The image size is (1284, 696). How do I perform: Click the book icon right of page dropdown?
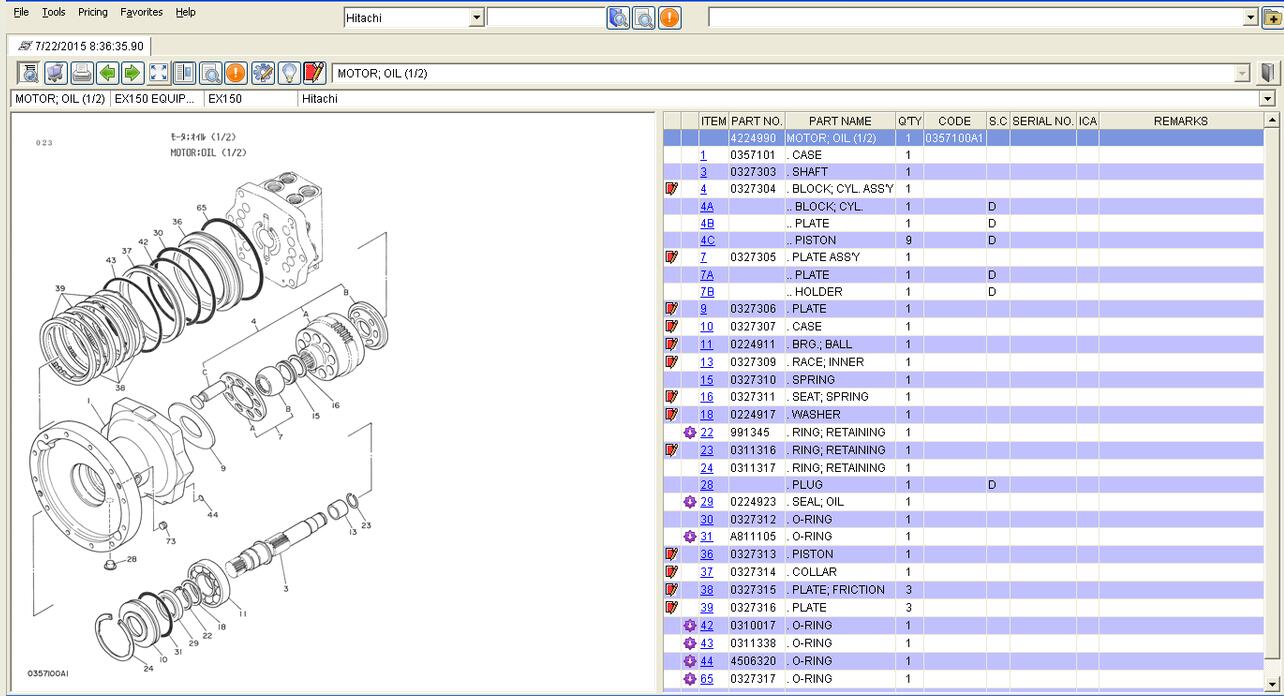click(x=1267, y=72)
